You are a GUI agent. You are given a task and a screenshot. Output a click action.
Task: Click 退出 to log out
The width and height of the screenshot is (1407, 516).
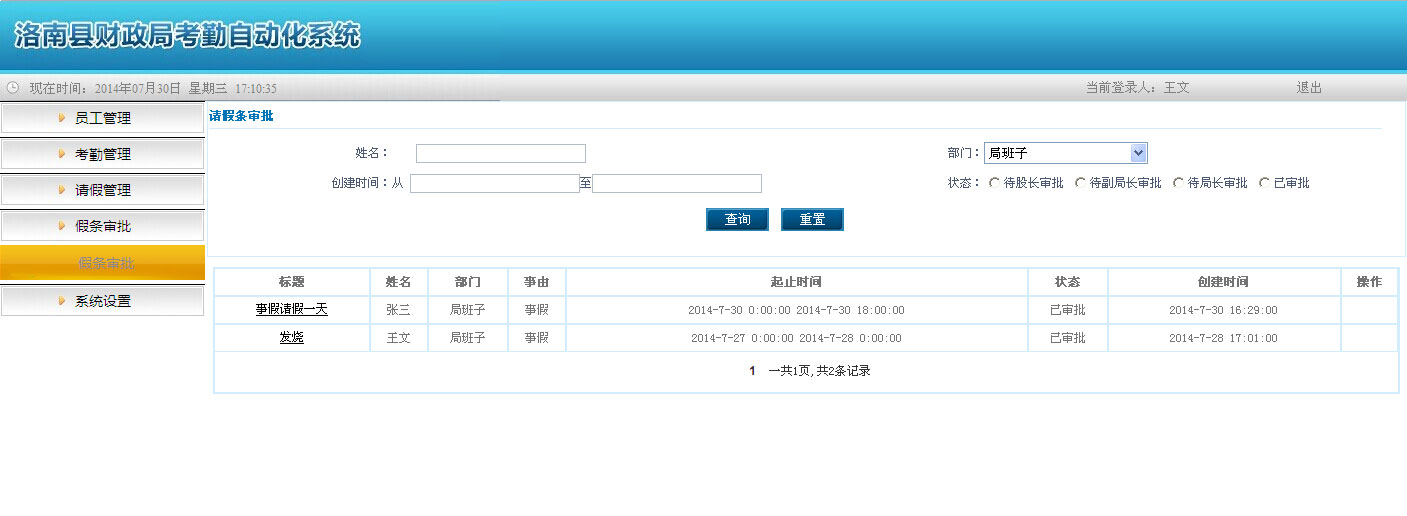click(x=1309, y=88)
